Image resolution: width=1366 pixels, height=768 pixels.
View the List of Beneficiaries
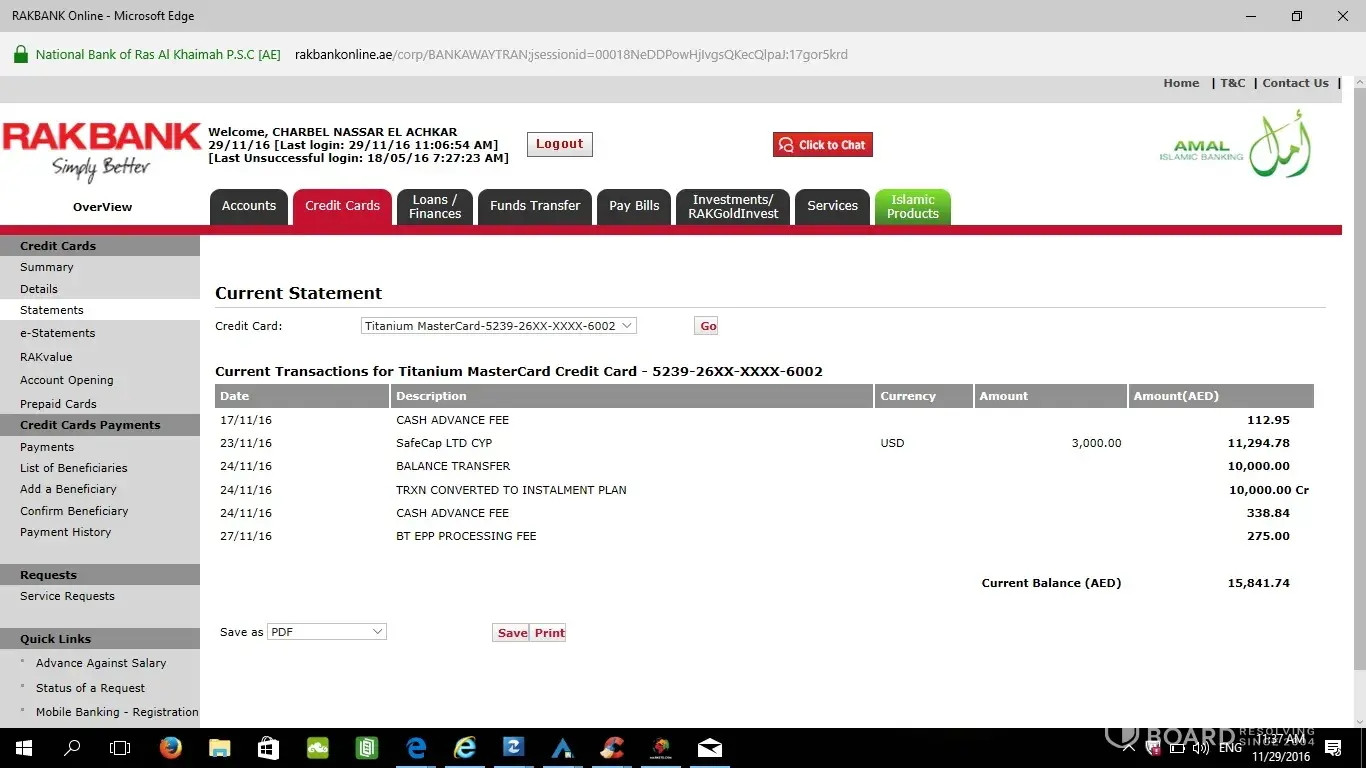74,468
